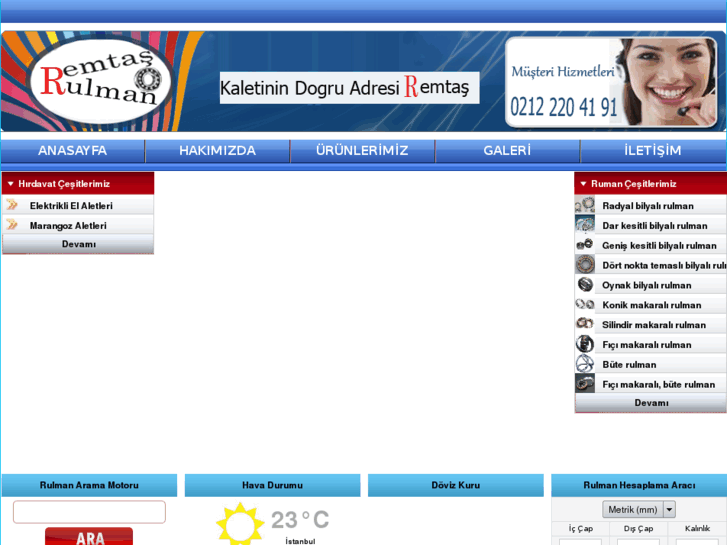Open Oynak bilyalı rulman link

click(646, 285)
